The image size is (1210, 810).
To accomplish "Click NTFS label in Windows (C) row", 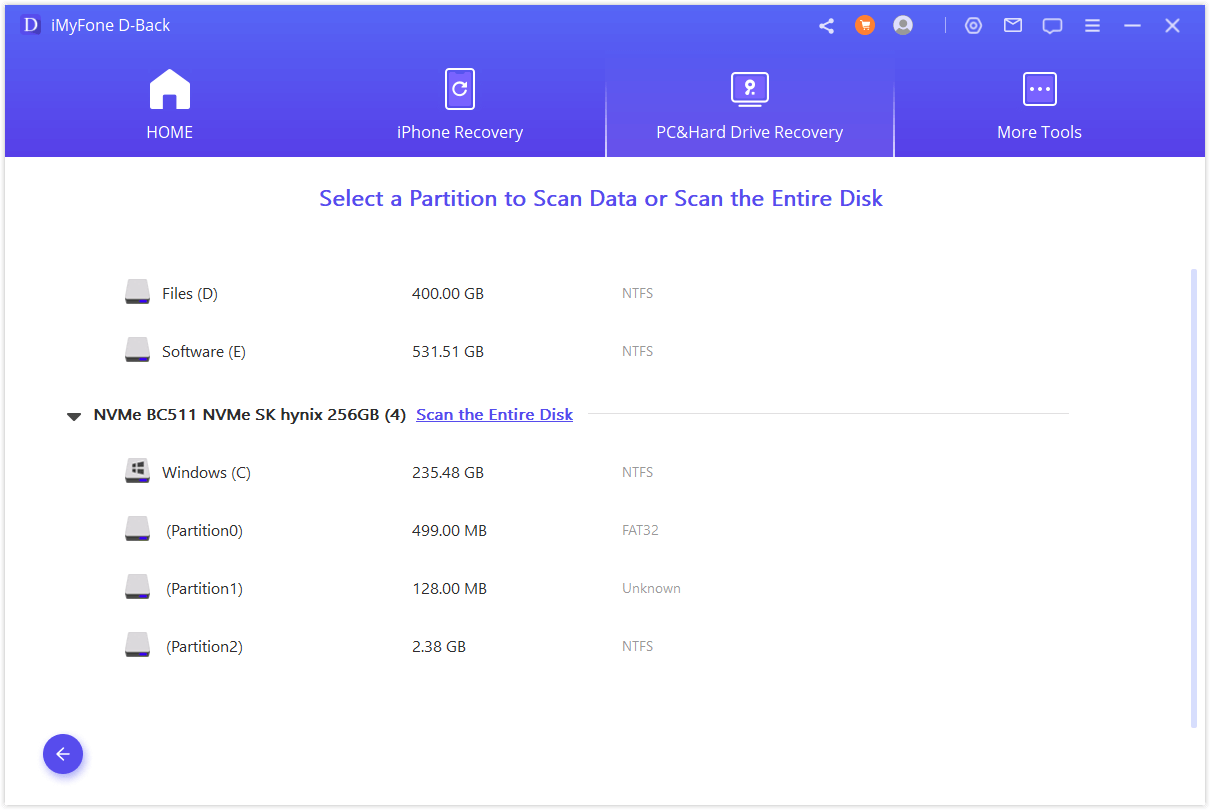I will (x=637, y=472).
